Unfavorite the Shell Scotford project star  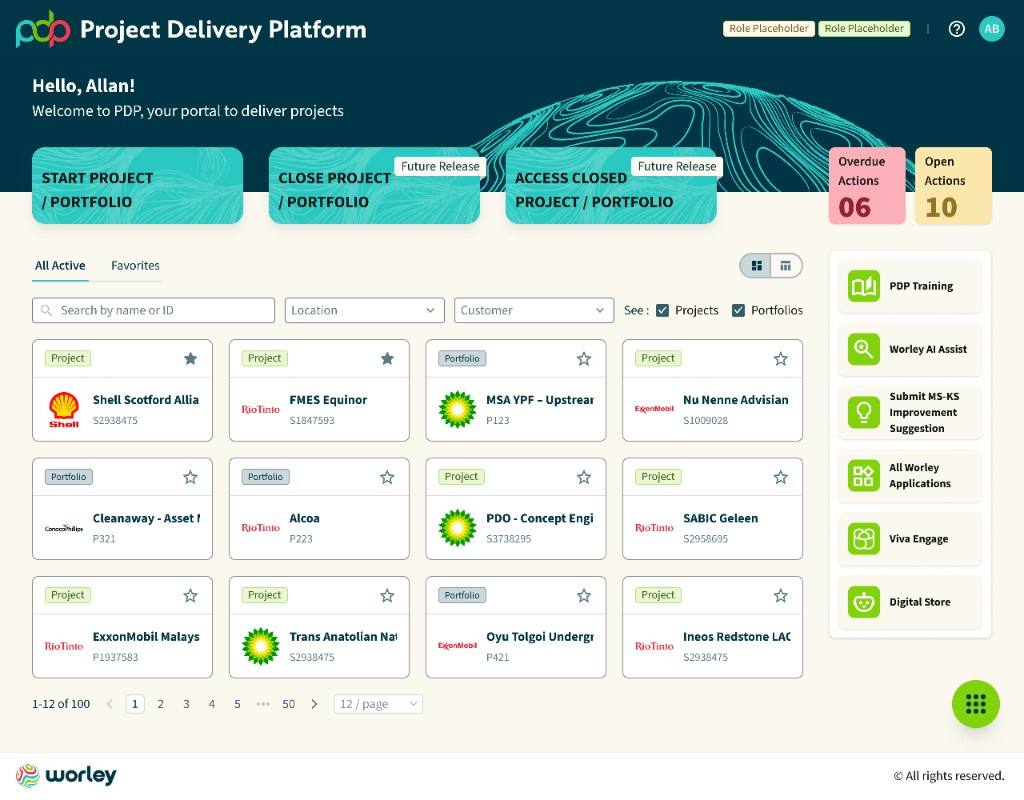[190, 359]
